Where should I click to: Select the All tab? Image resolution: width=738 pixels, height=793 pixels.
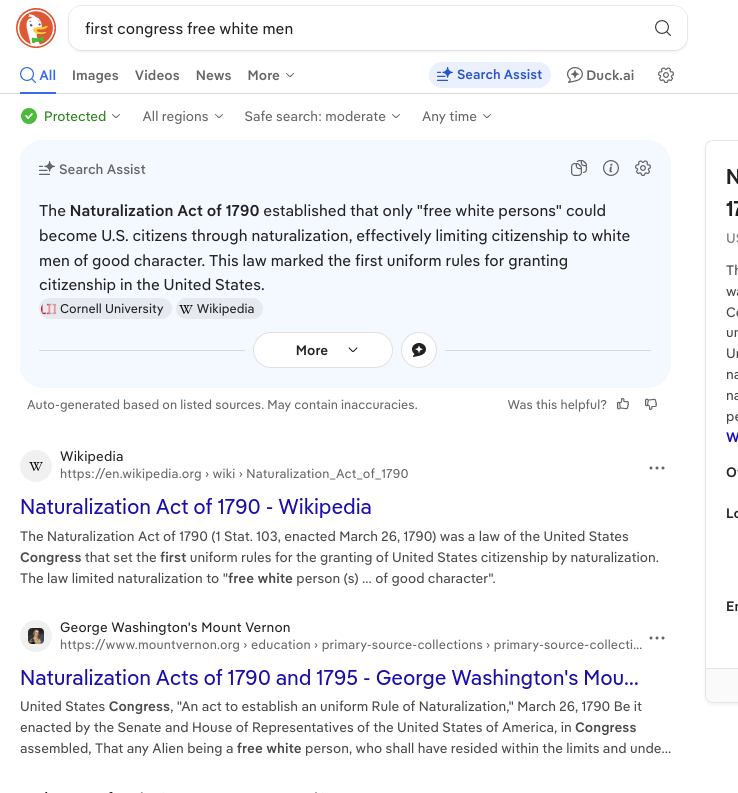tap(38, 75)
